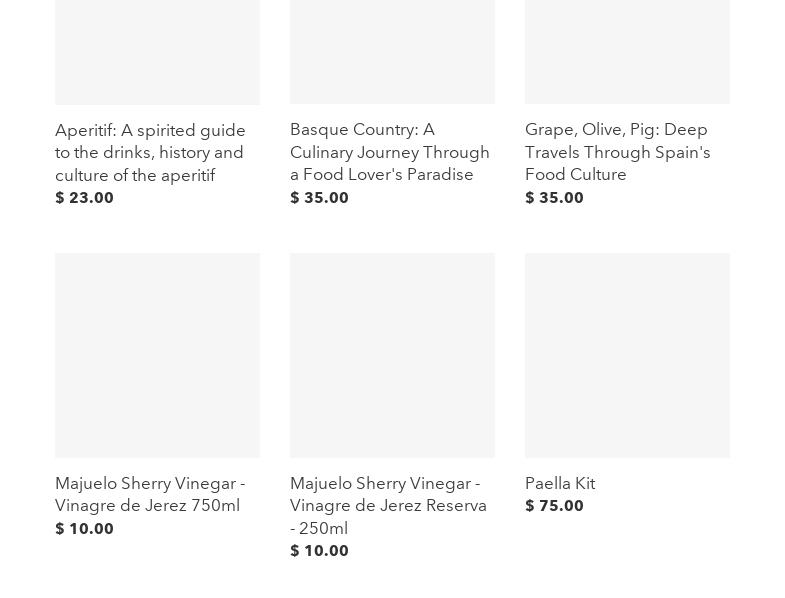Select the $35.00 price under Basque Country

tap(320, 198)
